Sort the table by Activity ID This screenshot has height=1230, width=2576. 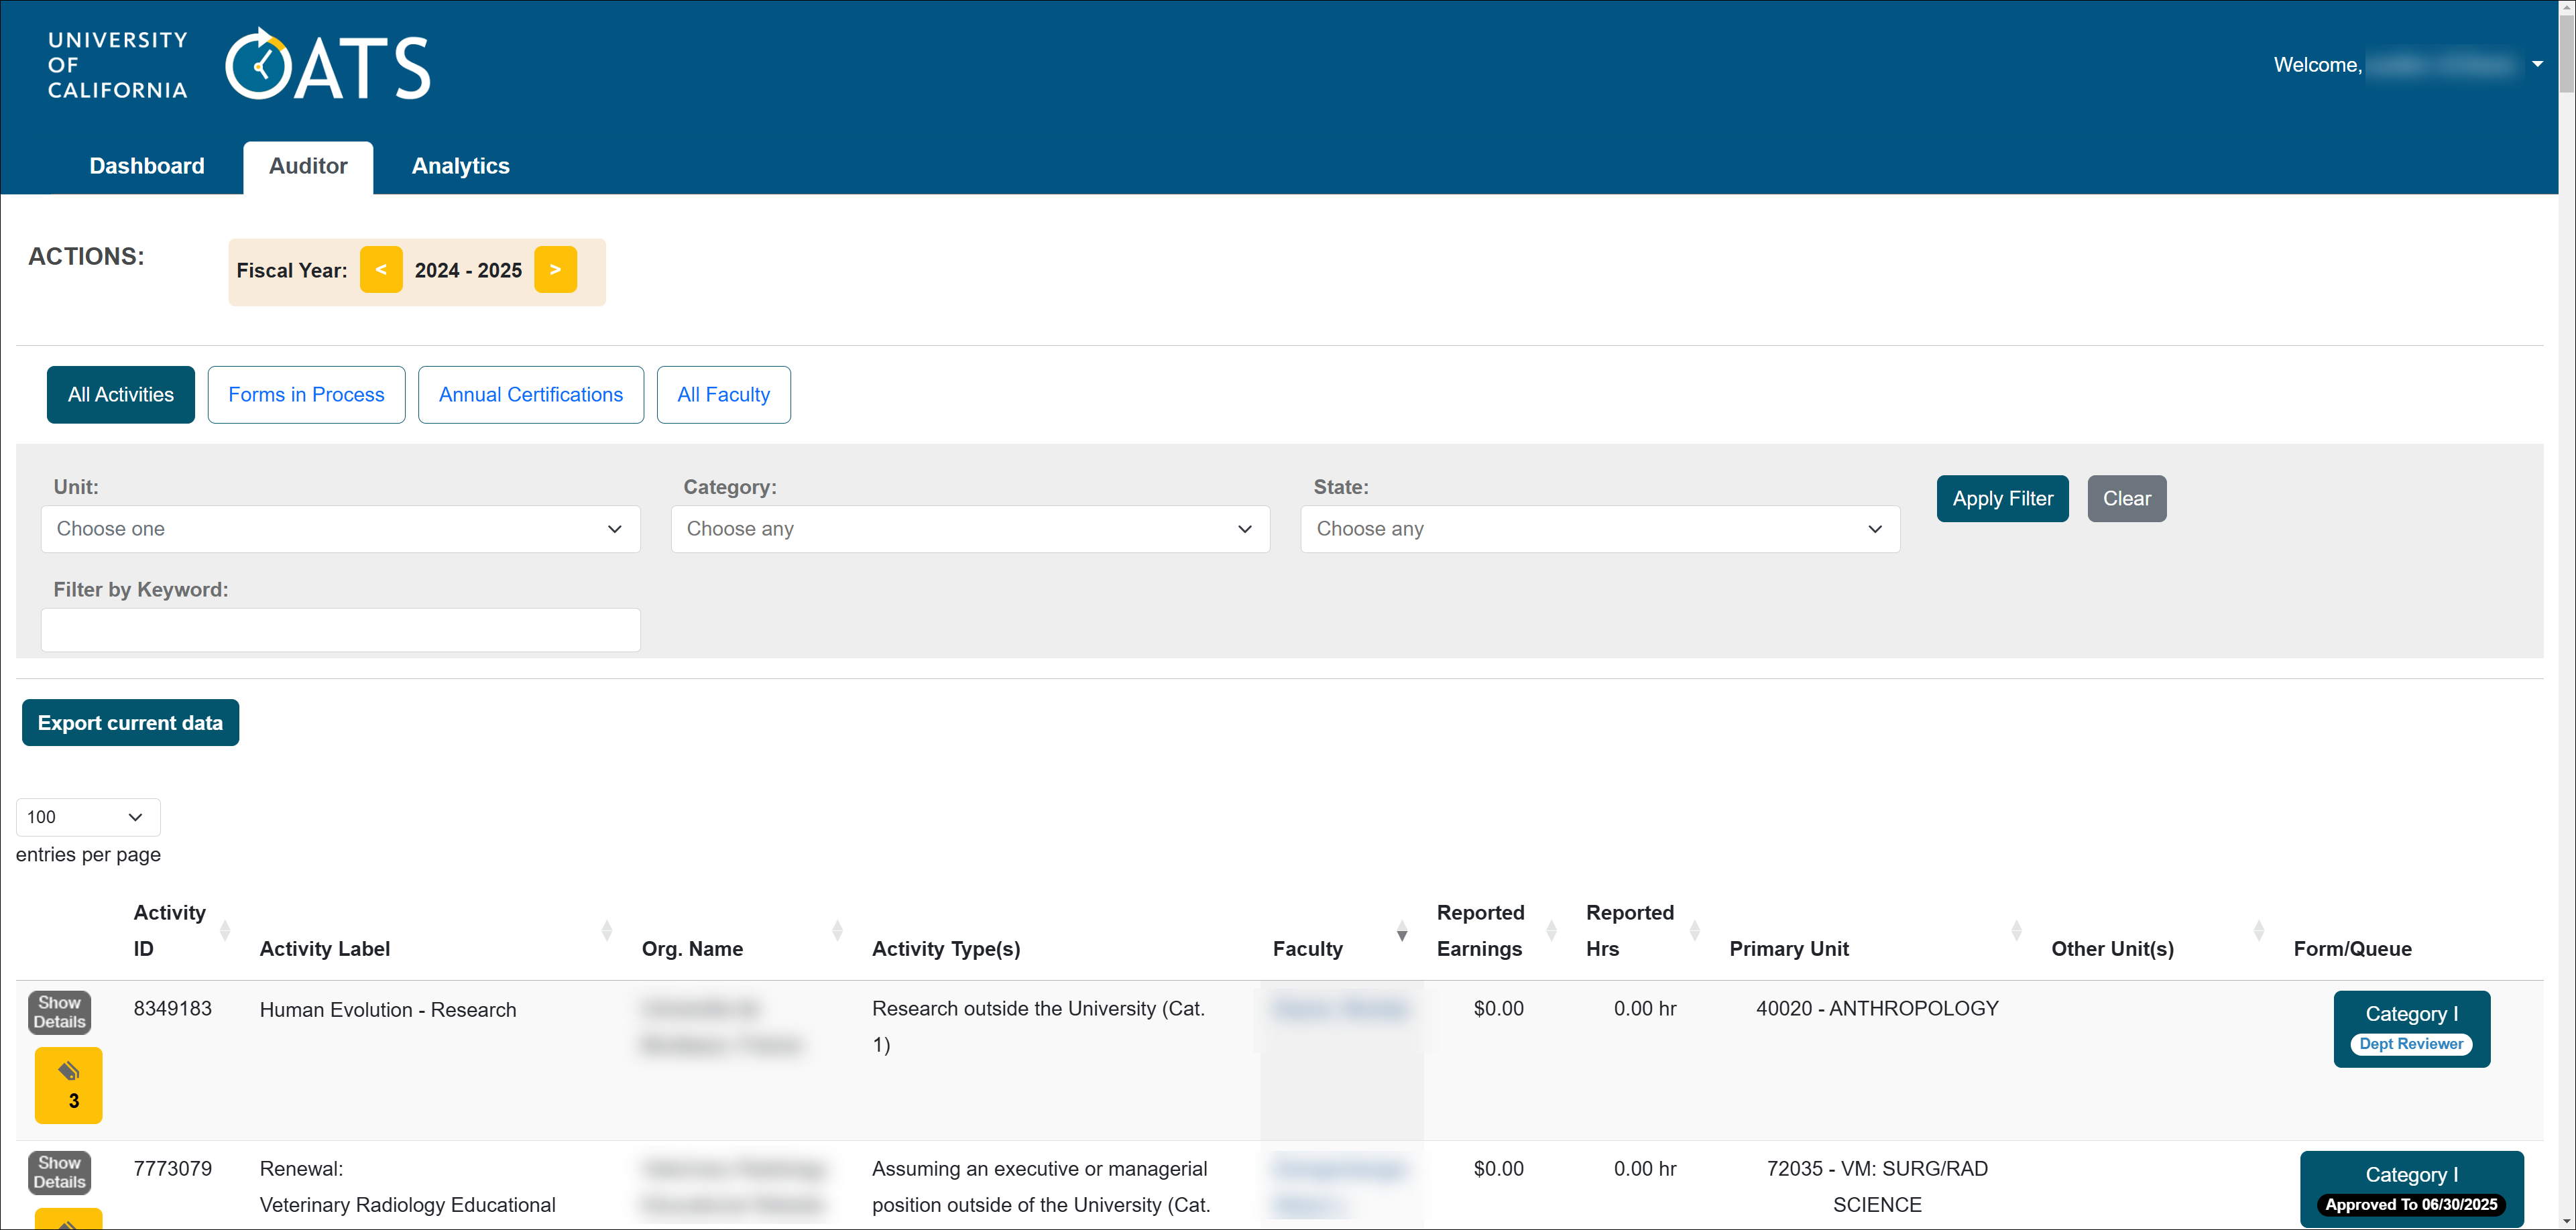point(226,929)
